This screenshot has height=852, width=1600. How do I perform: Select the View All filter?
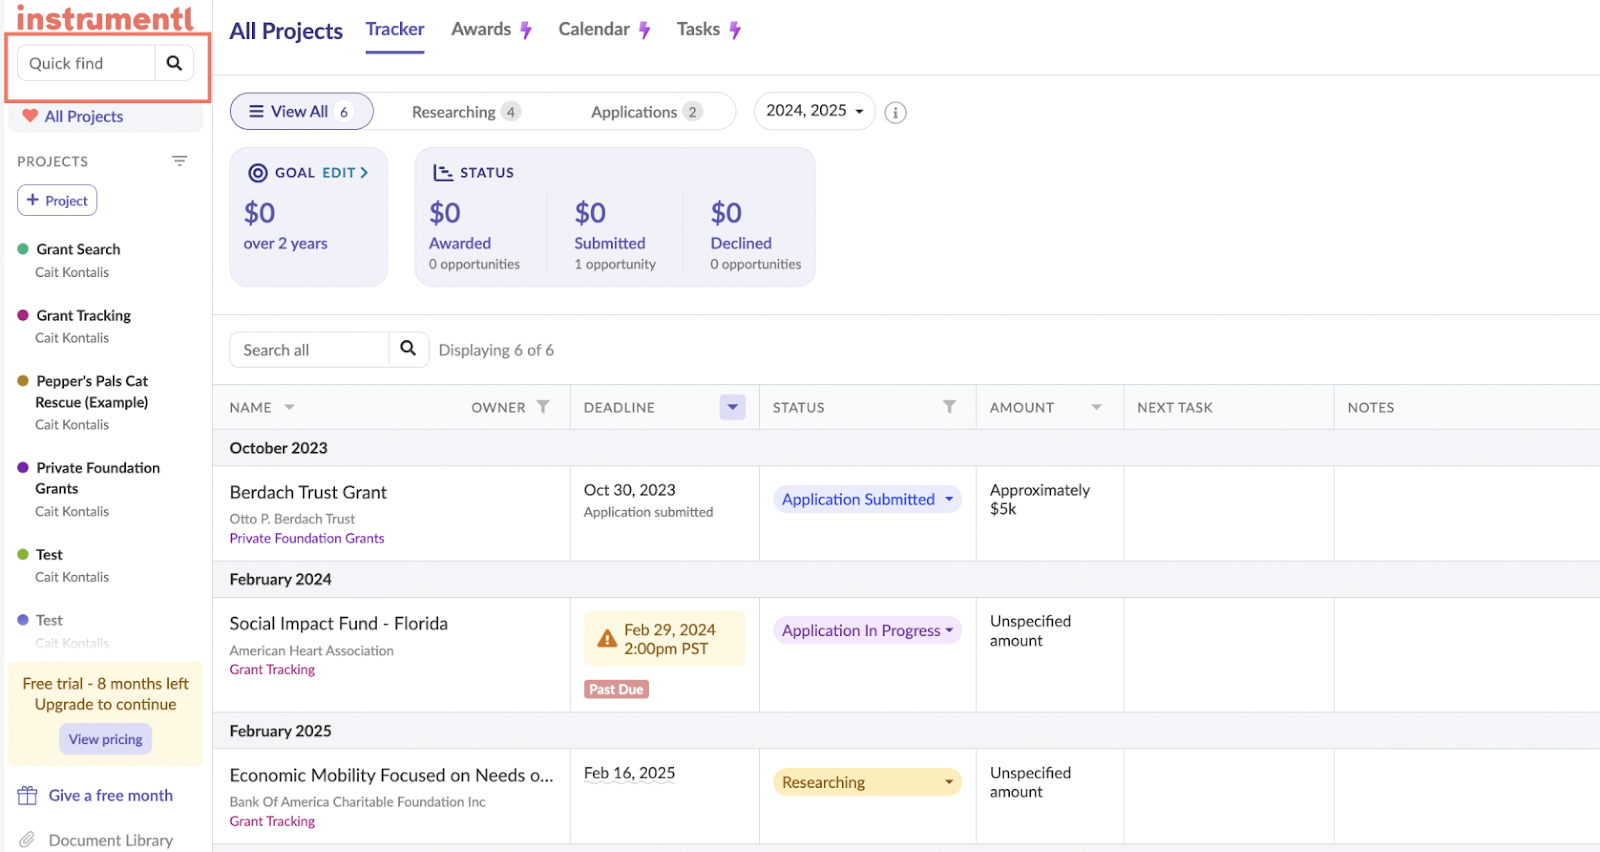[x=302, y=111]
